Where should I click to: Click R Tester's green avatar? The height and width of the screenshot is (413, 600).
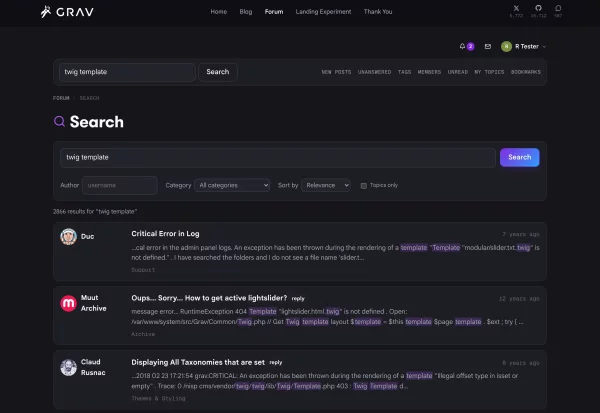tap(506, 46)
